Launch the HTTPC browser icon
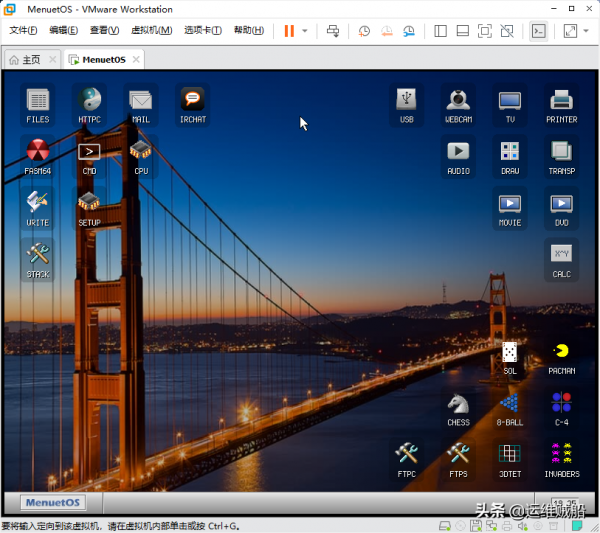 (x=90, y=101)
